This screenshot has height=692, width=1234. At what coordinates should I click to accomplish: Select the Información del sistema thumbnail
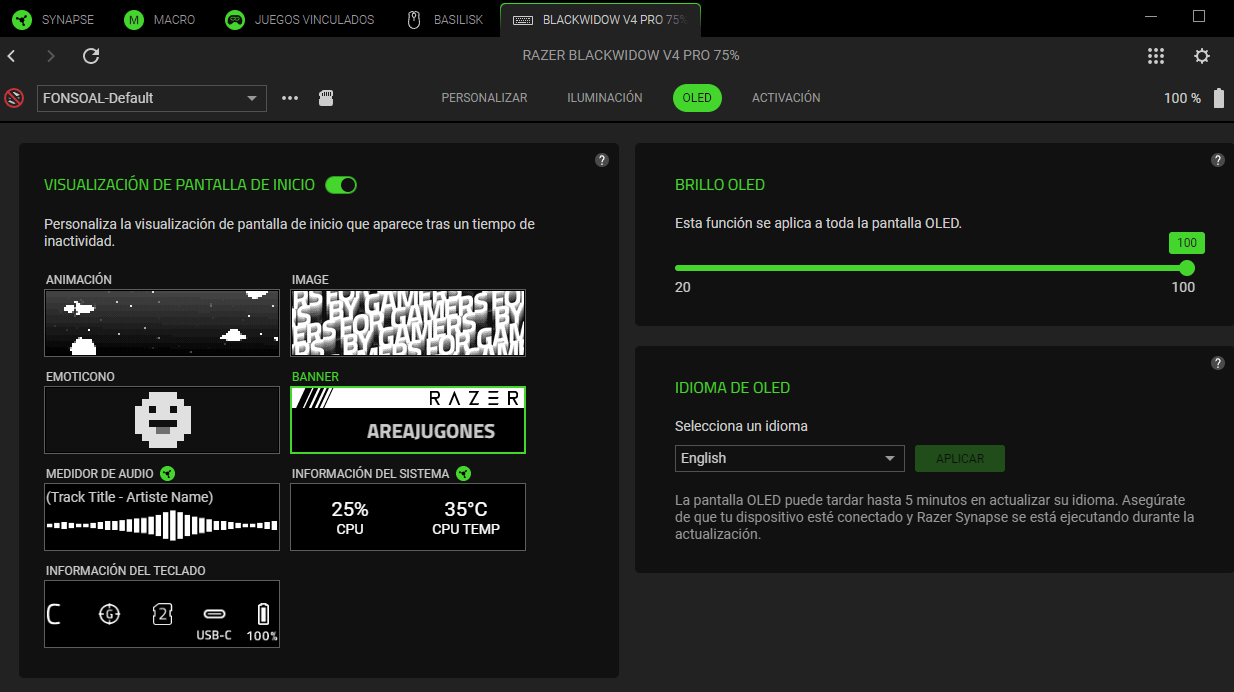[x=408, y=517]
